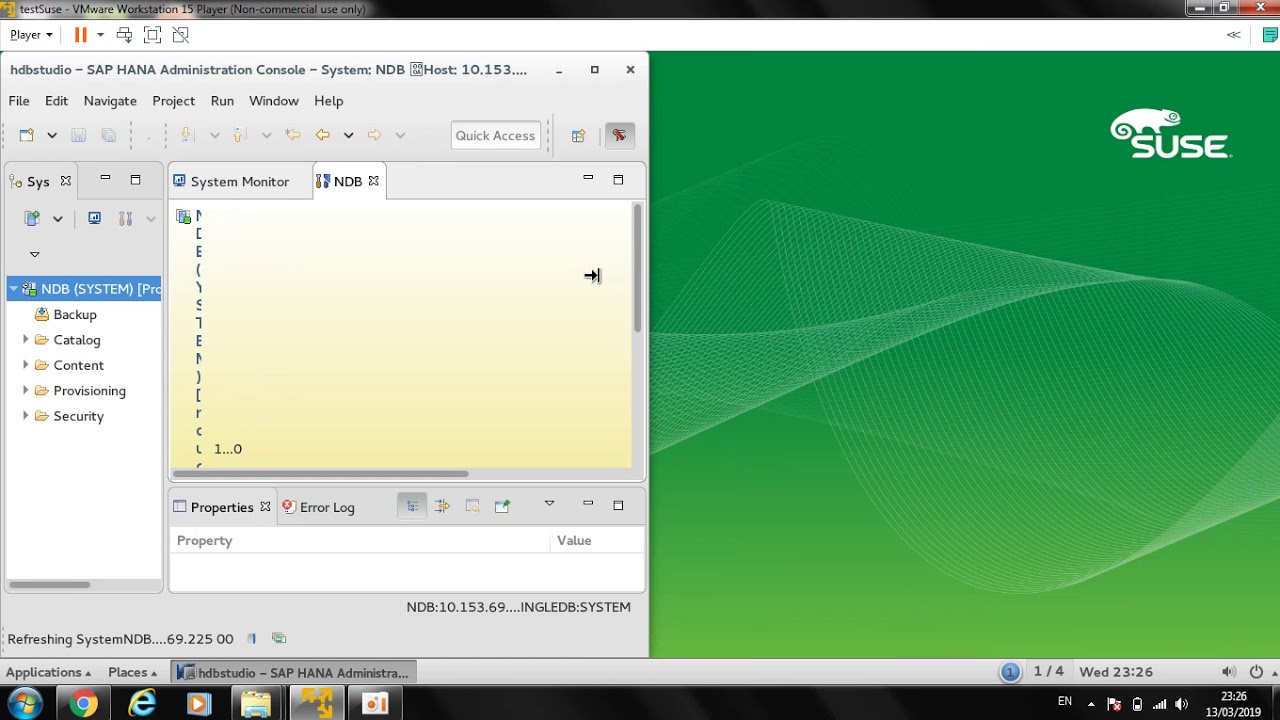
Task: Expand the Security folder
Action: 26,416
